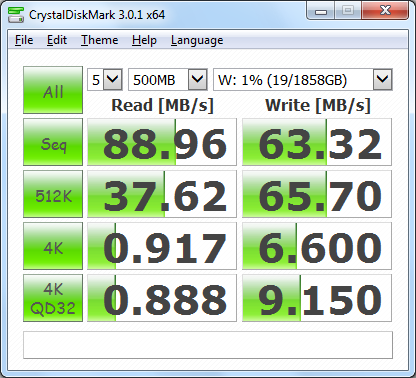
Task: Open the W: drive selection dropdown
Action: pos(303,79)
